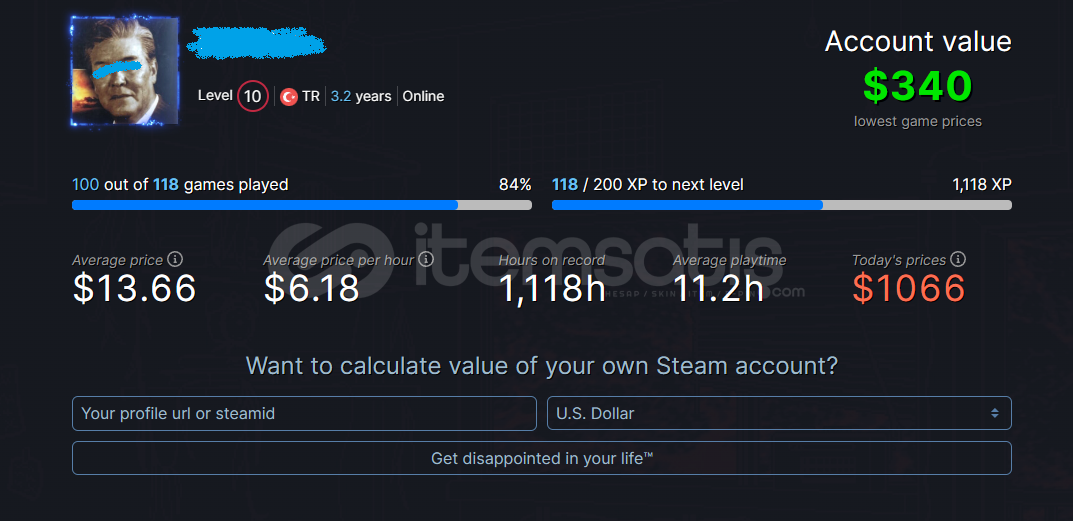Click the Level 10 badge circle
1073x521 pixels.
(253, 97)
